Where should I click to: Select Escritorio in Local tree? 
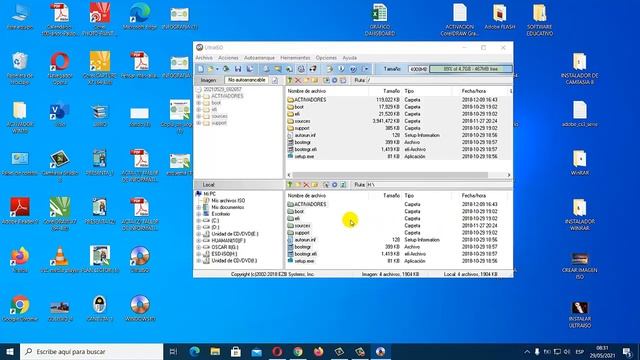tap(220, 214)
